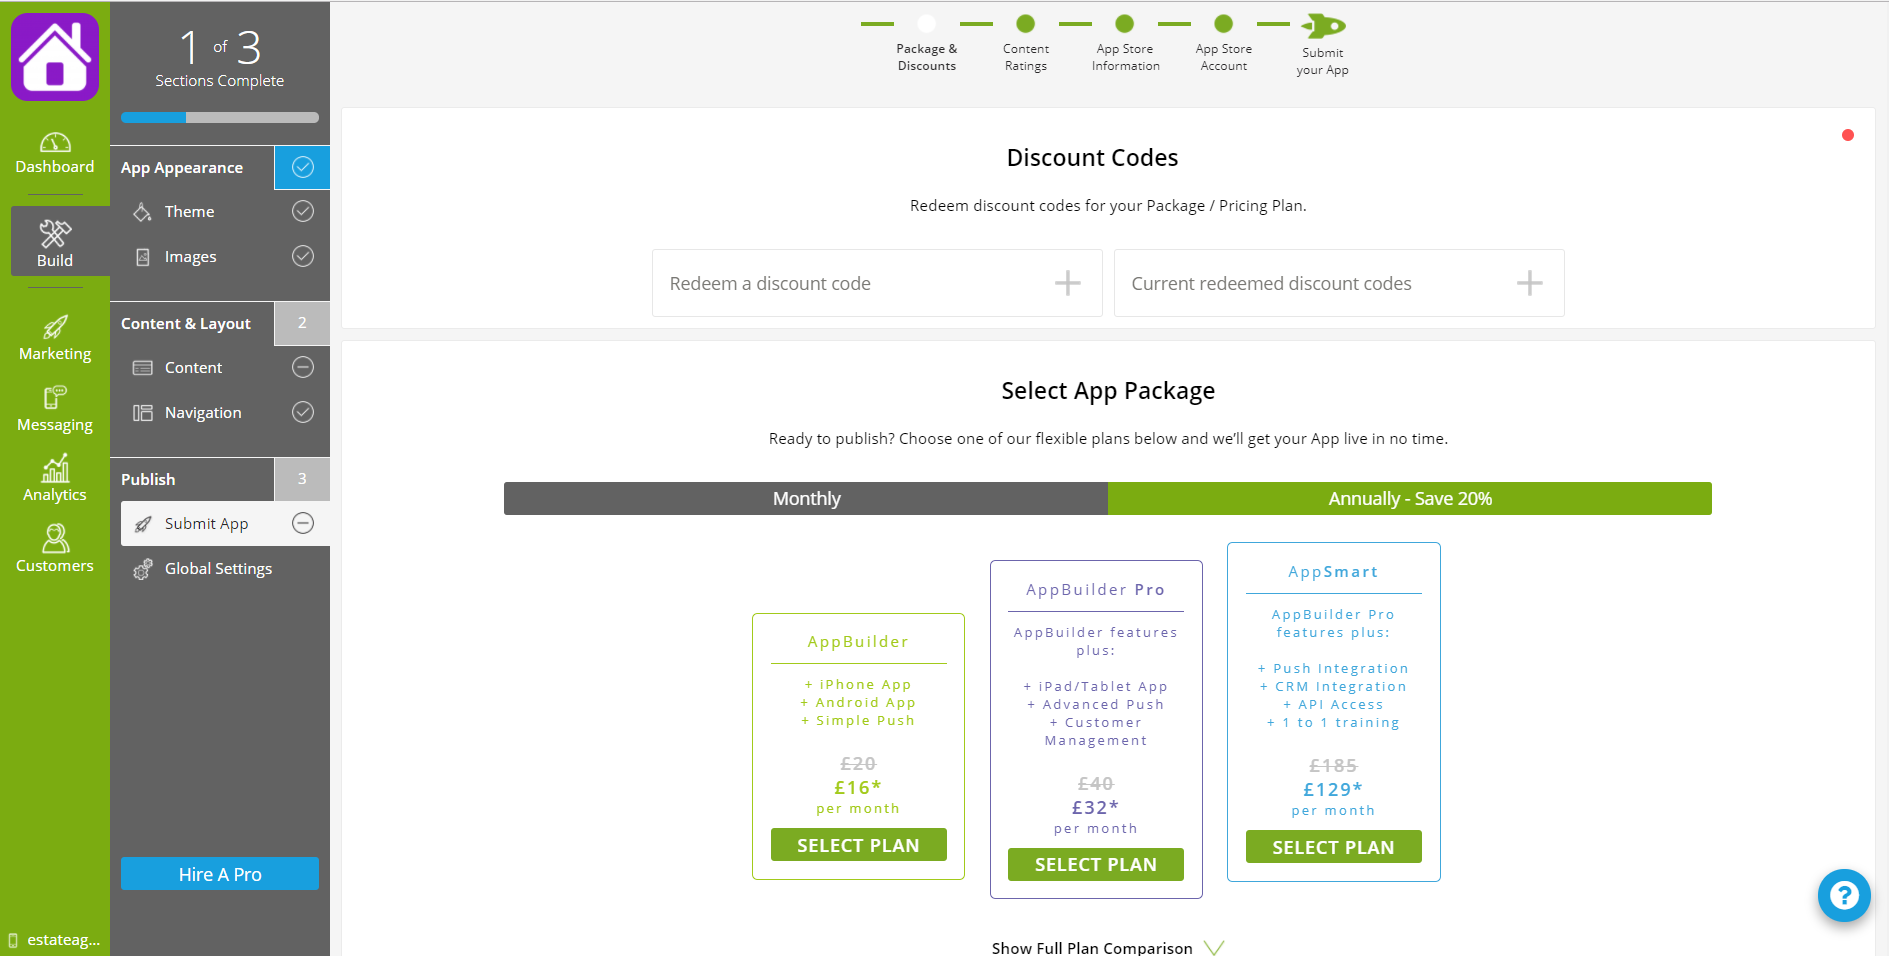Click the sections complete progress bar

220,117
